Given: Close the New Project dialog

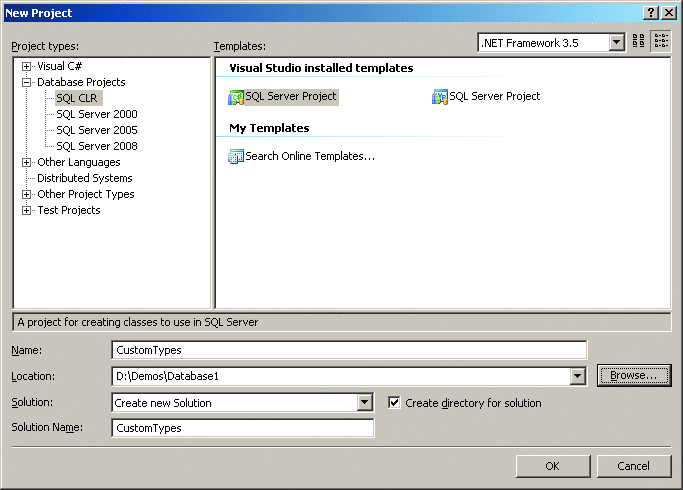Looking at the screenshot, I should point(669,13).
